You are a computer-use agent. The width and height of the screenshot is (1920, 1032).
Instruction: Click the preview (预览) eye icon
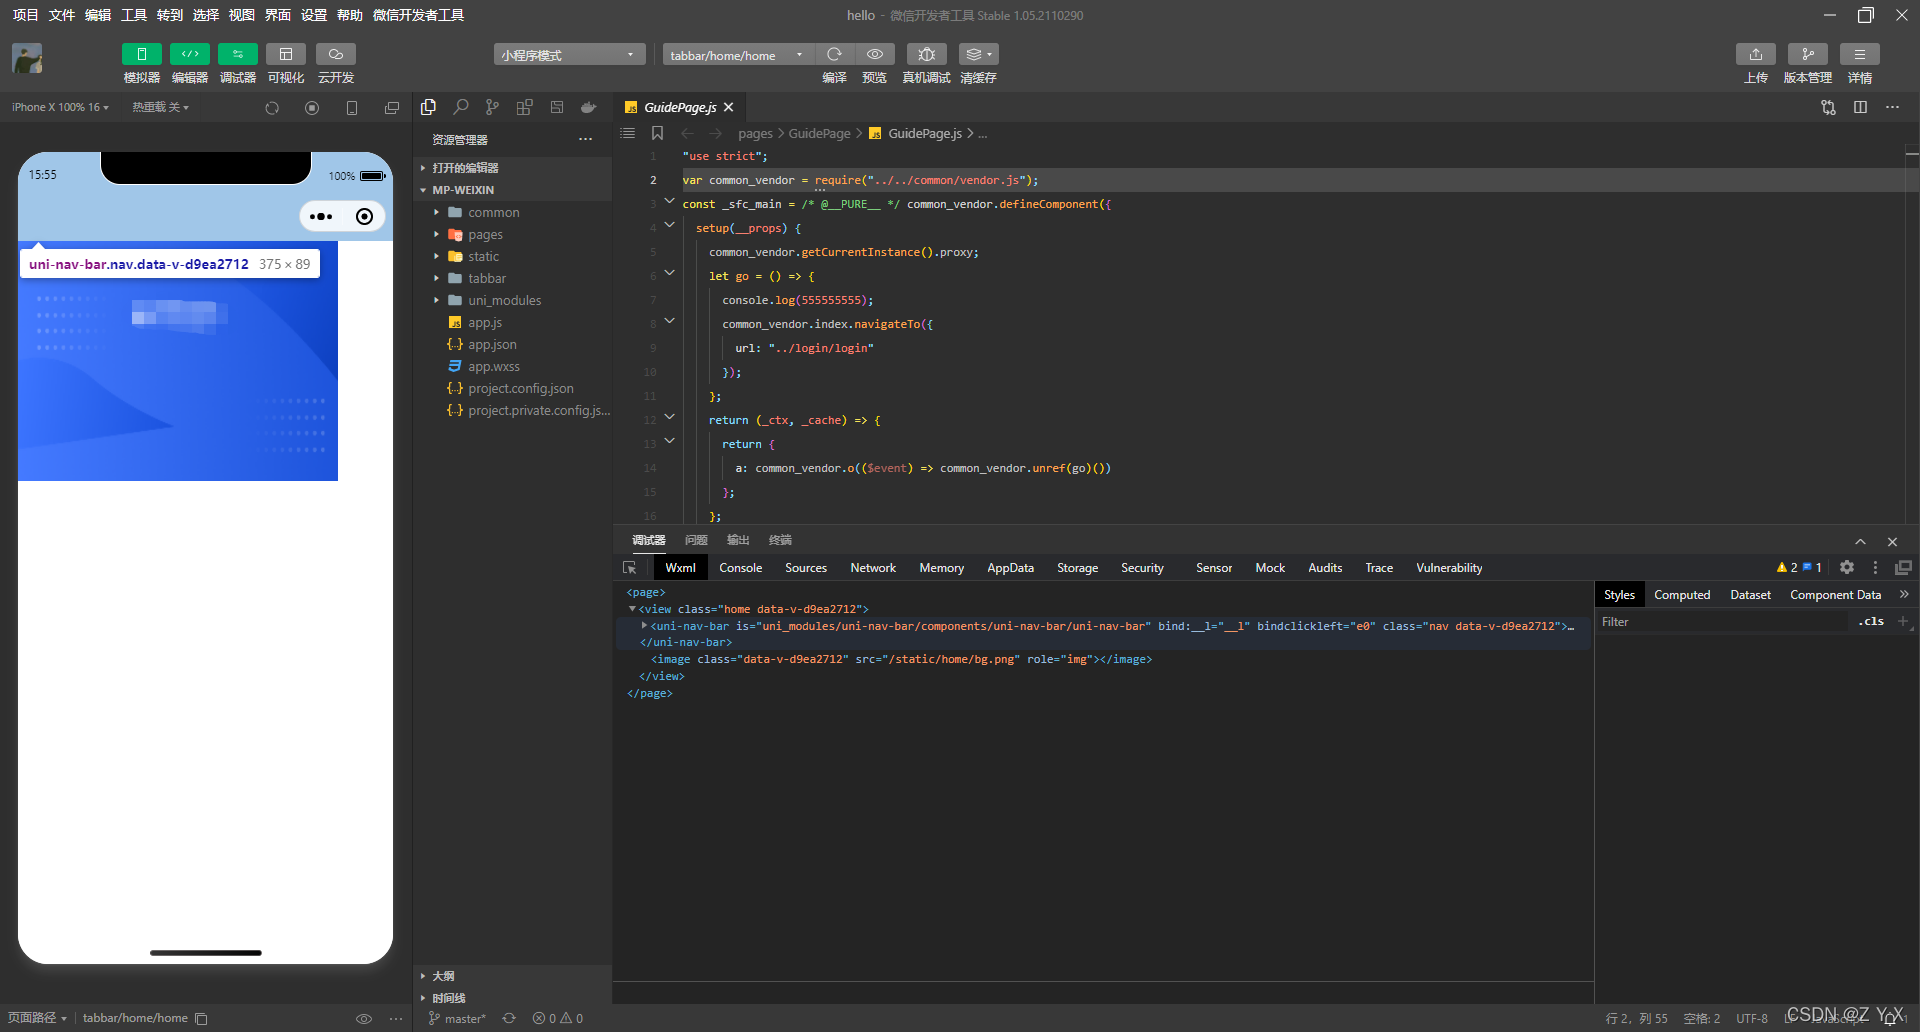pos(874,54)
